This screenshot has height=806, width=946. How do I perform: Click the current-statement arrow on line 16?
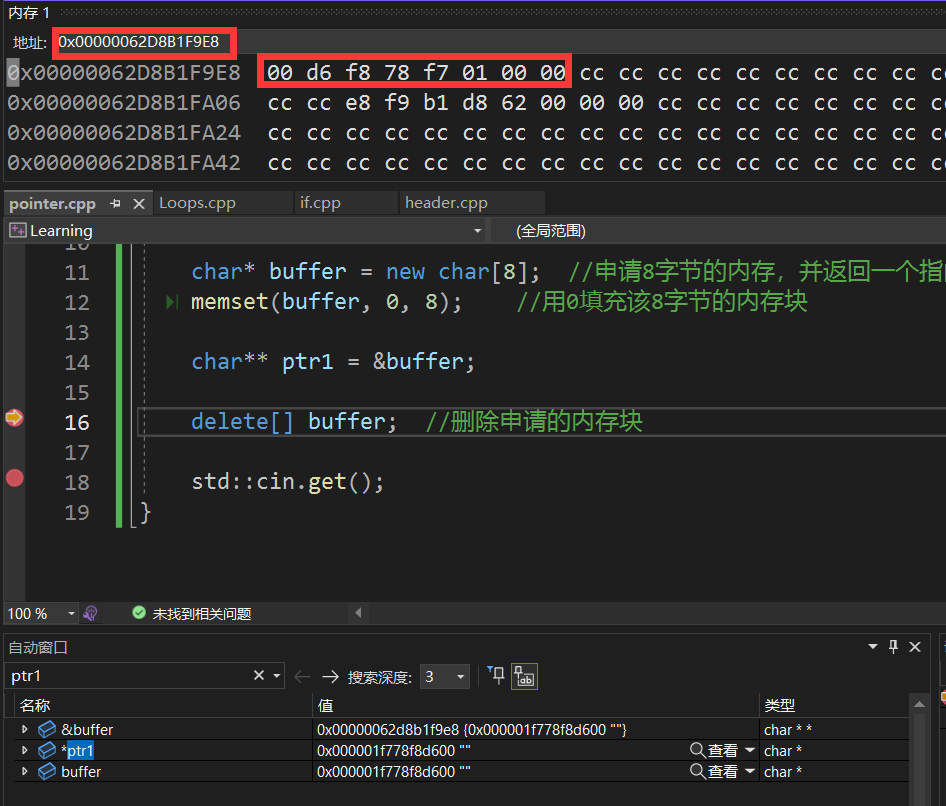click(14, 417)
